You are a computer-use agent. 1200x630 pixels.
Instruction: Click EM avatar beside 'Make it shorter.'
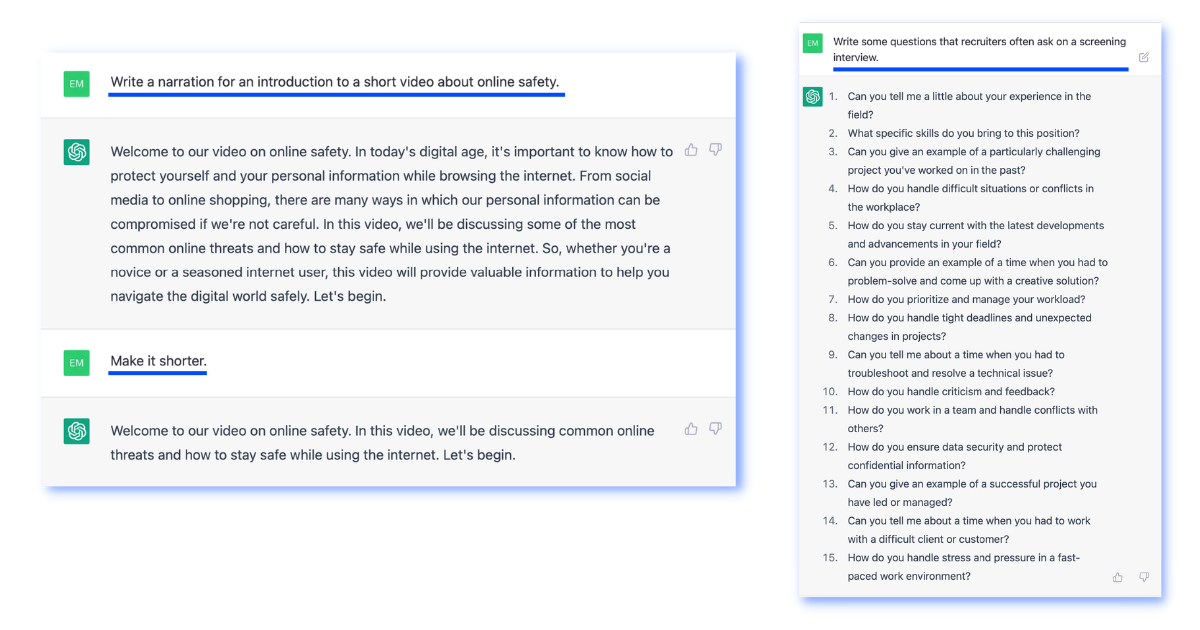[x=76, y=363]
